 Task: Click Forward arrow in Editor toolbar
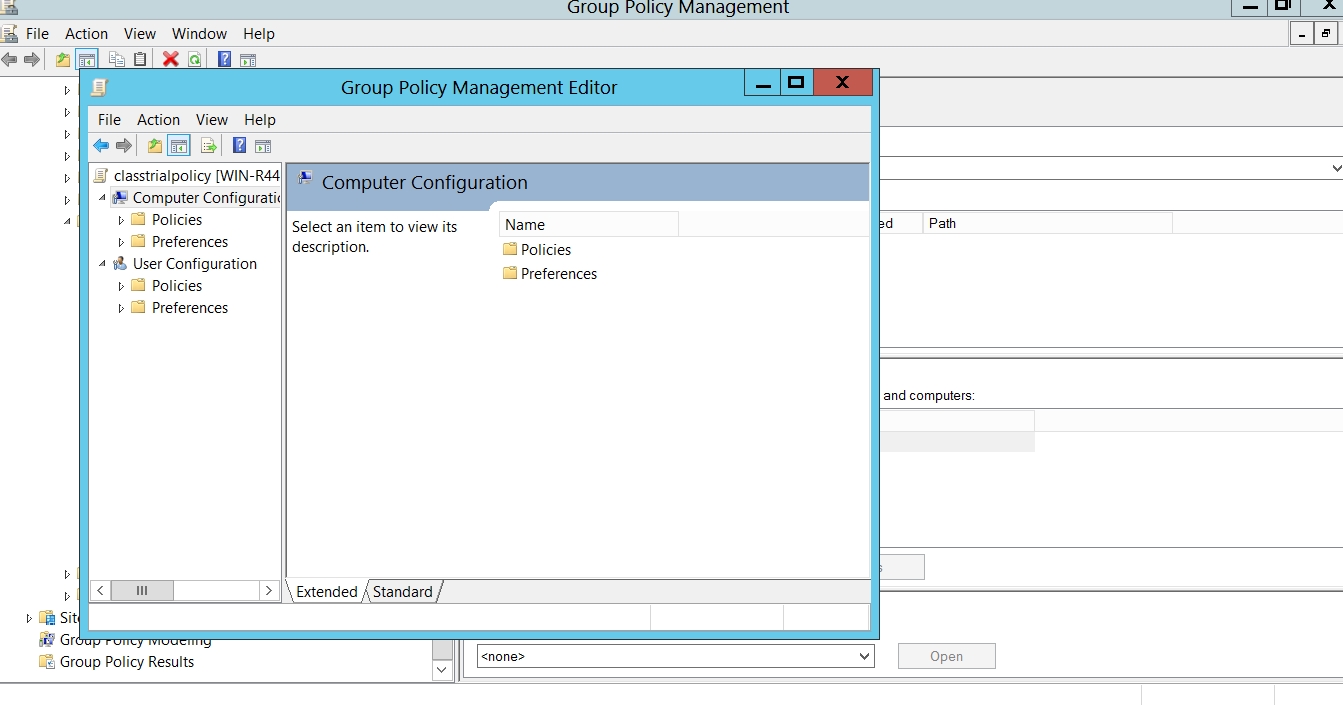click(124, 146)
